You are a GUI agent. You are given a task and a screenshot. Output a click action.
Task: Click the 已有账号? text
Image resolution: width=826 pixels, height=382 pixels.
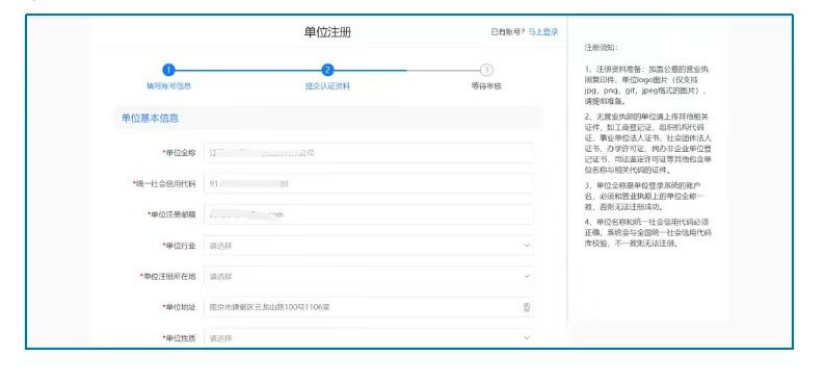[508, 32]
